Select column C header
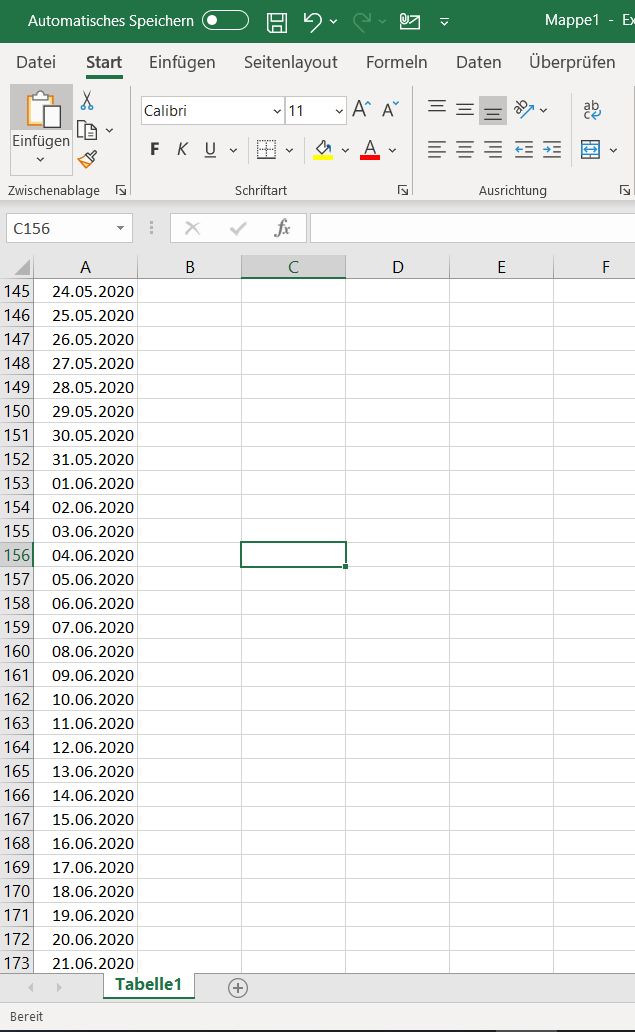 click(x=293, y=267)
